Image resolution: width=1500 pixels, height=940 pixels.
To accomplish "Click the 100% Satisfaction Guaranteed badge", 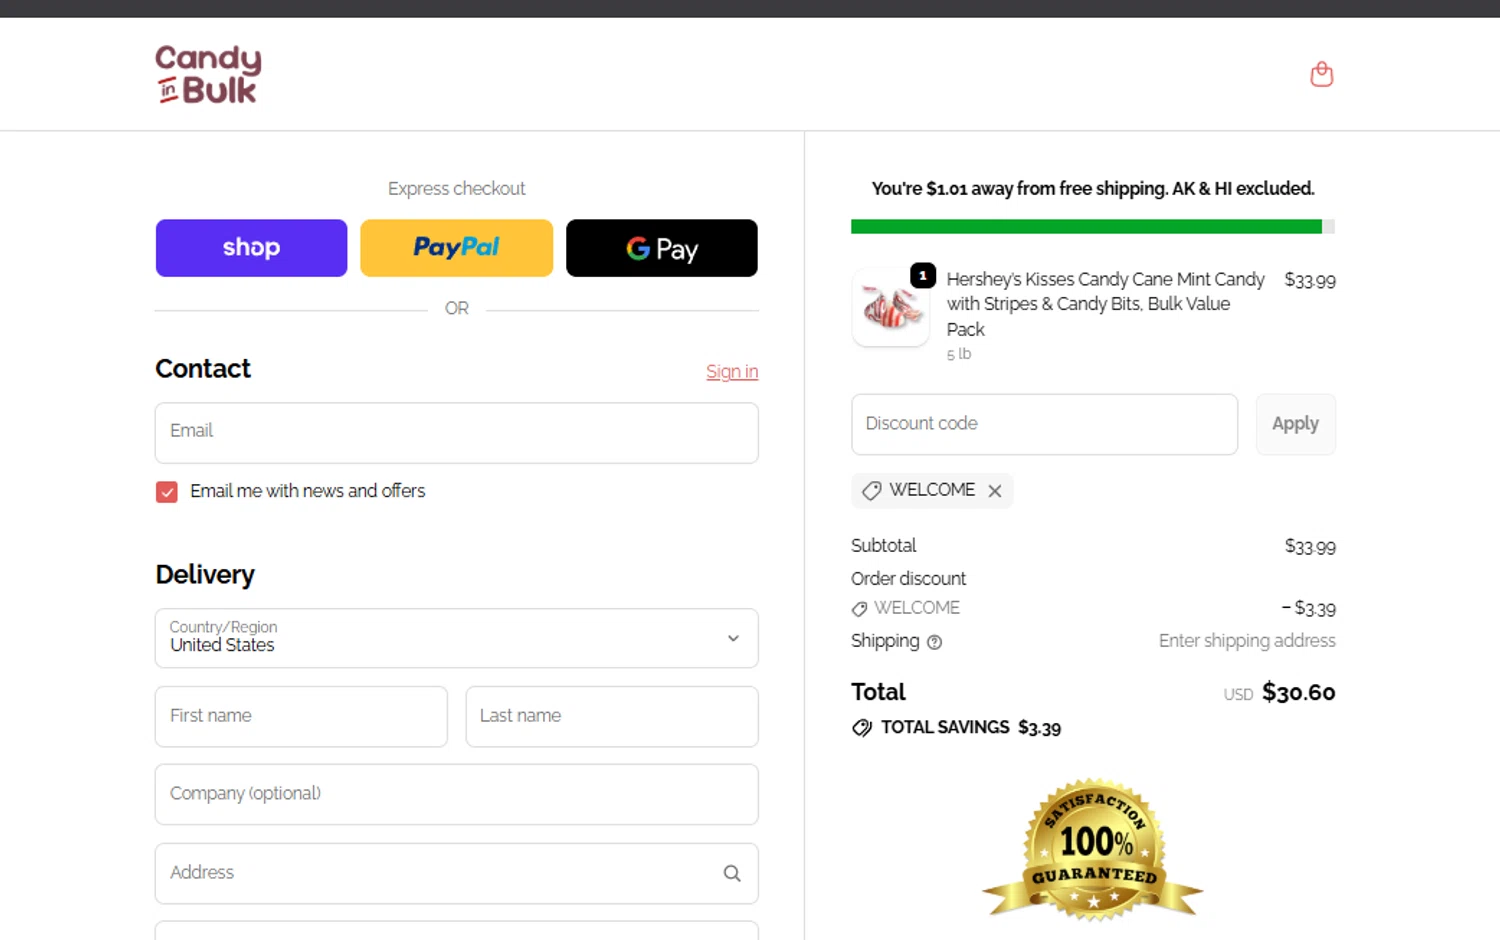I will point(1093,849).
